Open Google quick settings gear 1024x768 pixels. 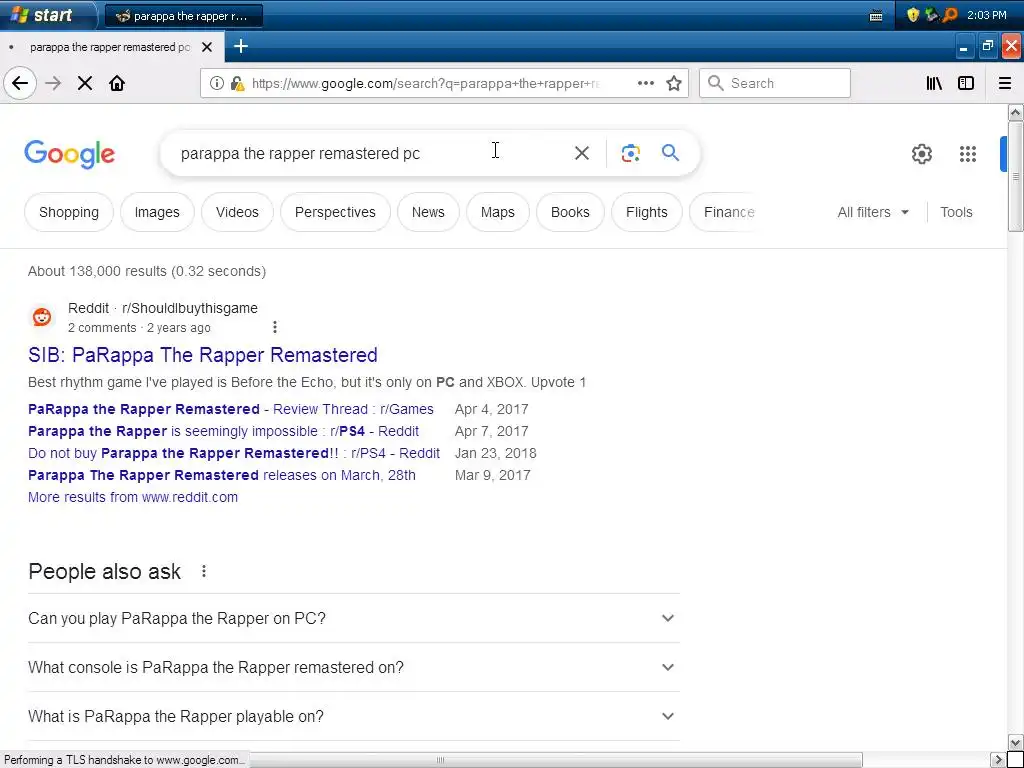(x=921, y=154)
